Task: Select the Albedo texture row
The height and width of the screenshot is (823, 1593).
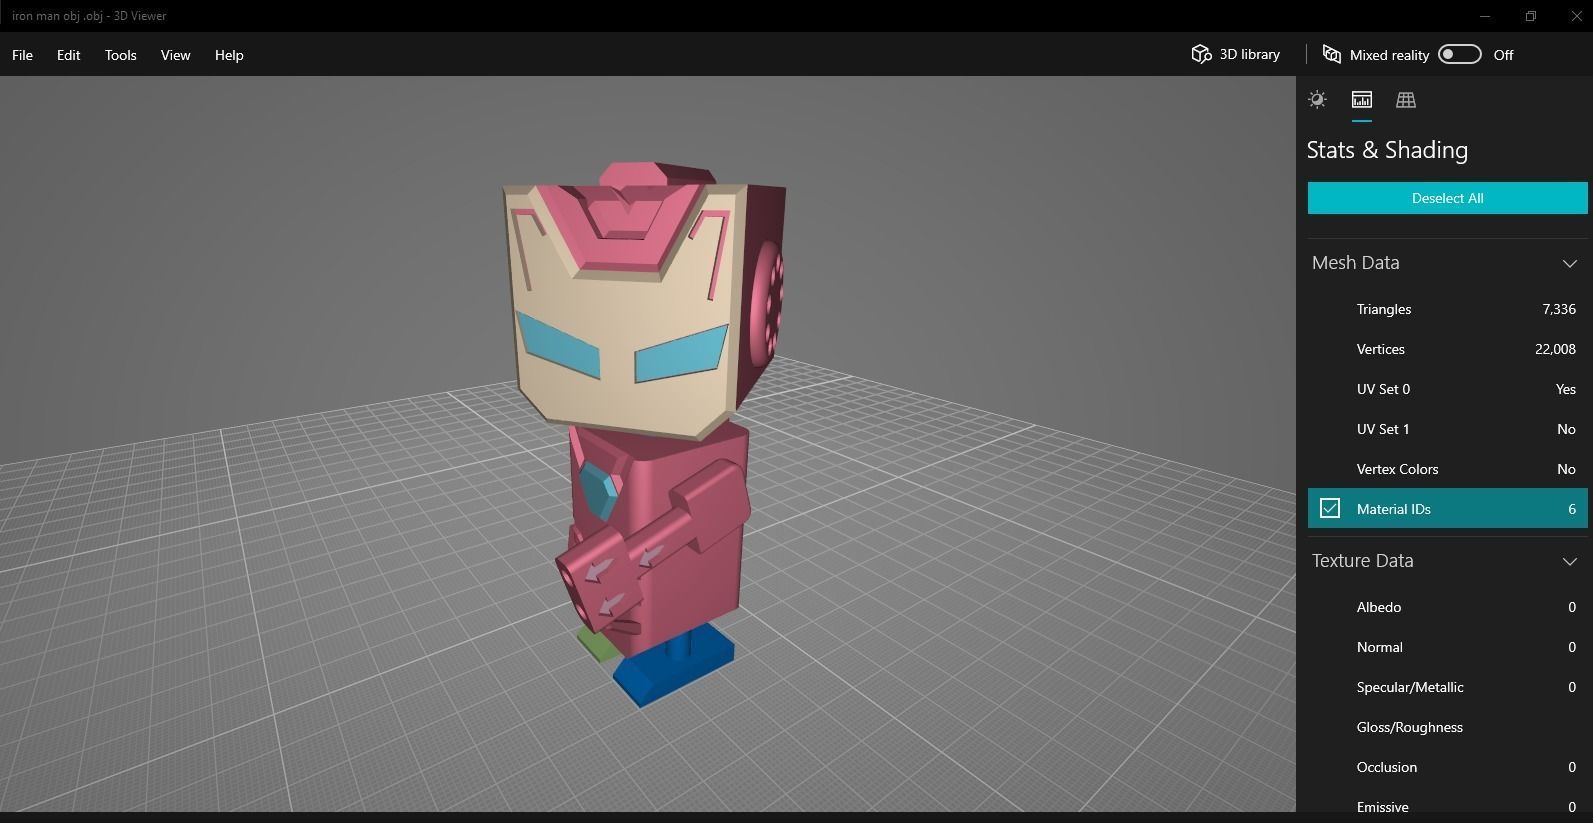Action: tap(1447, 607)
